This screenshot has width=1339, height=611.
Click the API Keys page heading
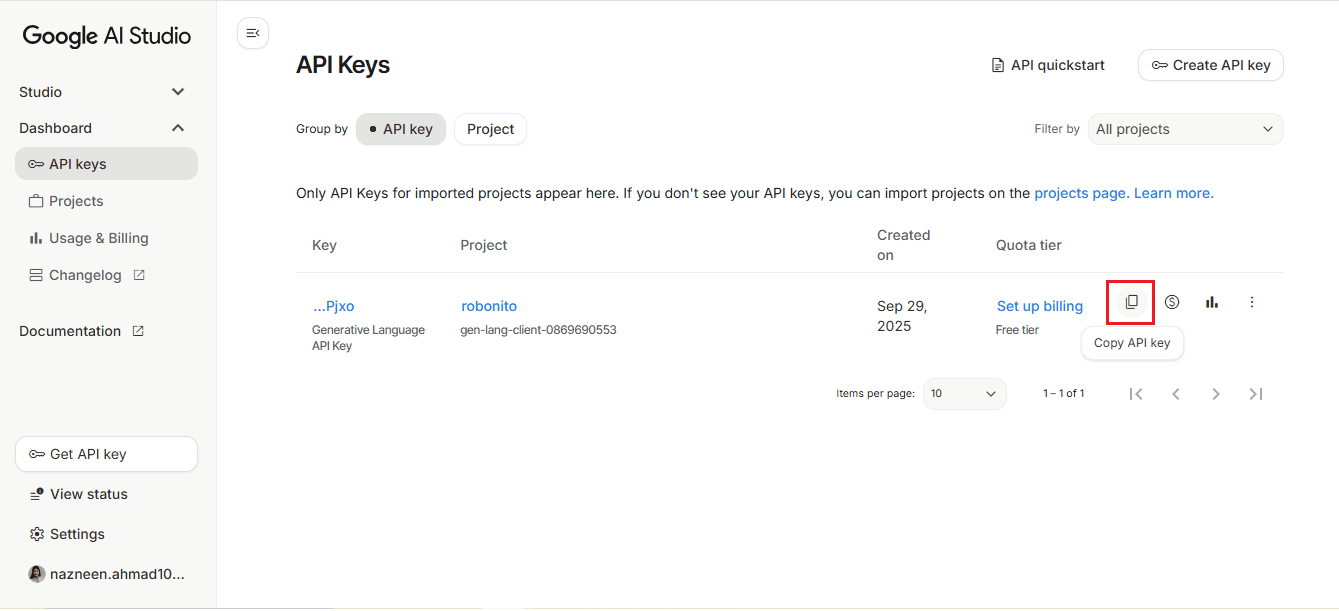(x=343, y=65)
